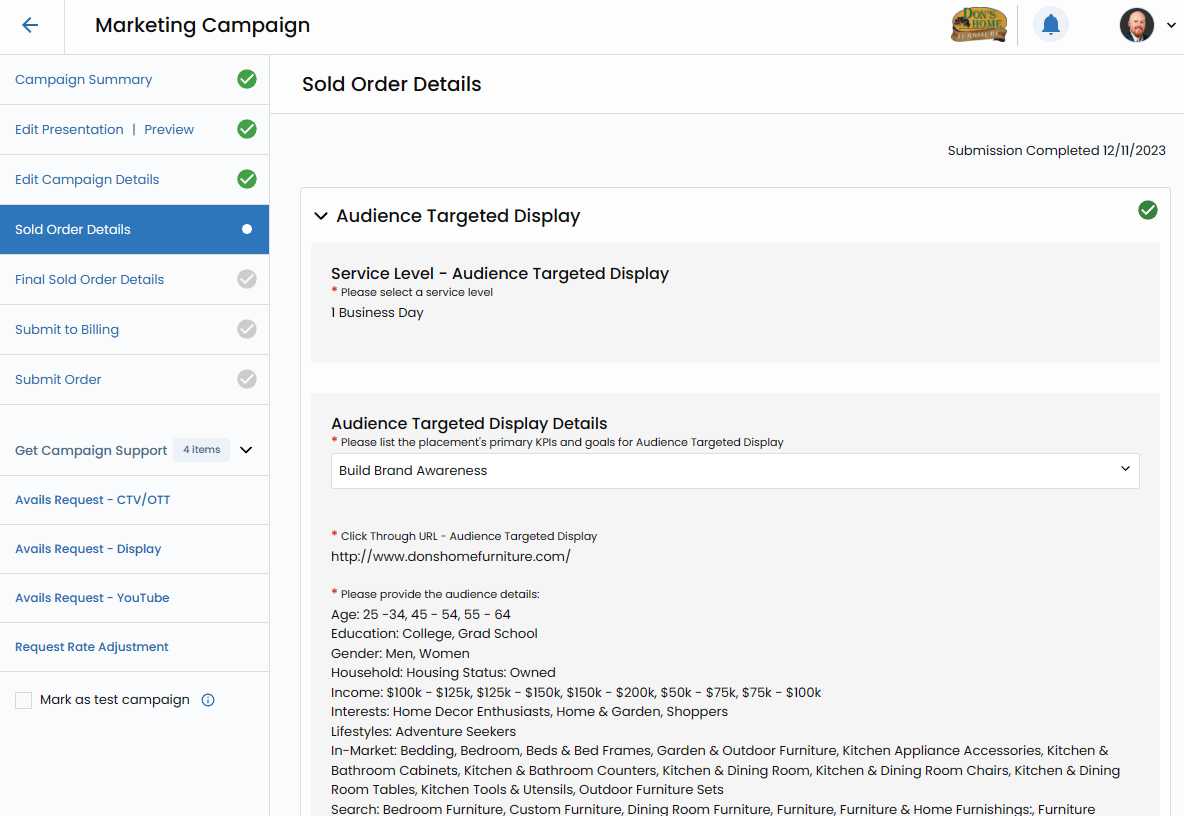This screenshot has height=816, width=1184.
Task: Enable the Mark as test campaign checkbox
Action: point(24,700)
